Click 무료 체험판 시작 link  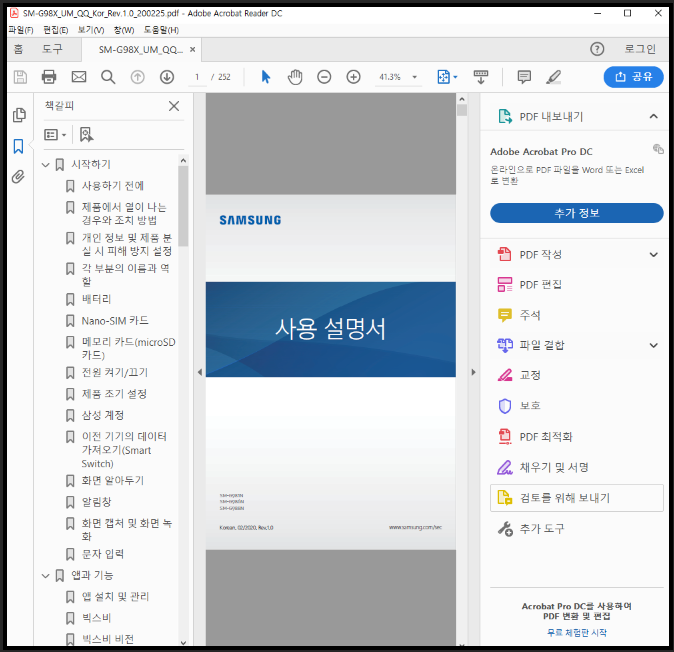click(576, 633)
